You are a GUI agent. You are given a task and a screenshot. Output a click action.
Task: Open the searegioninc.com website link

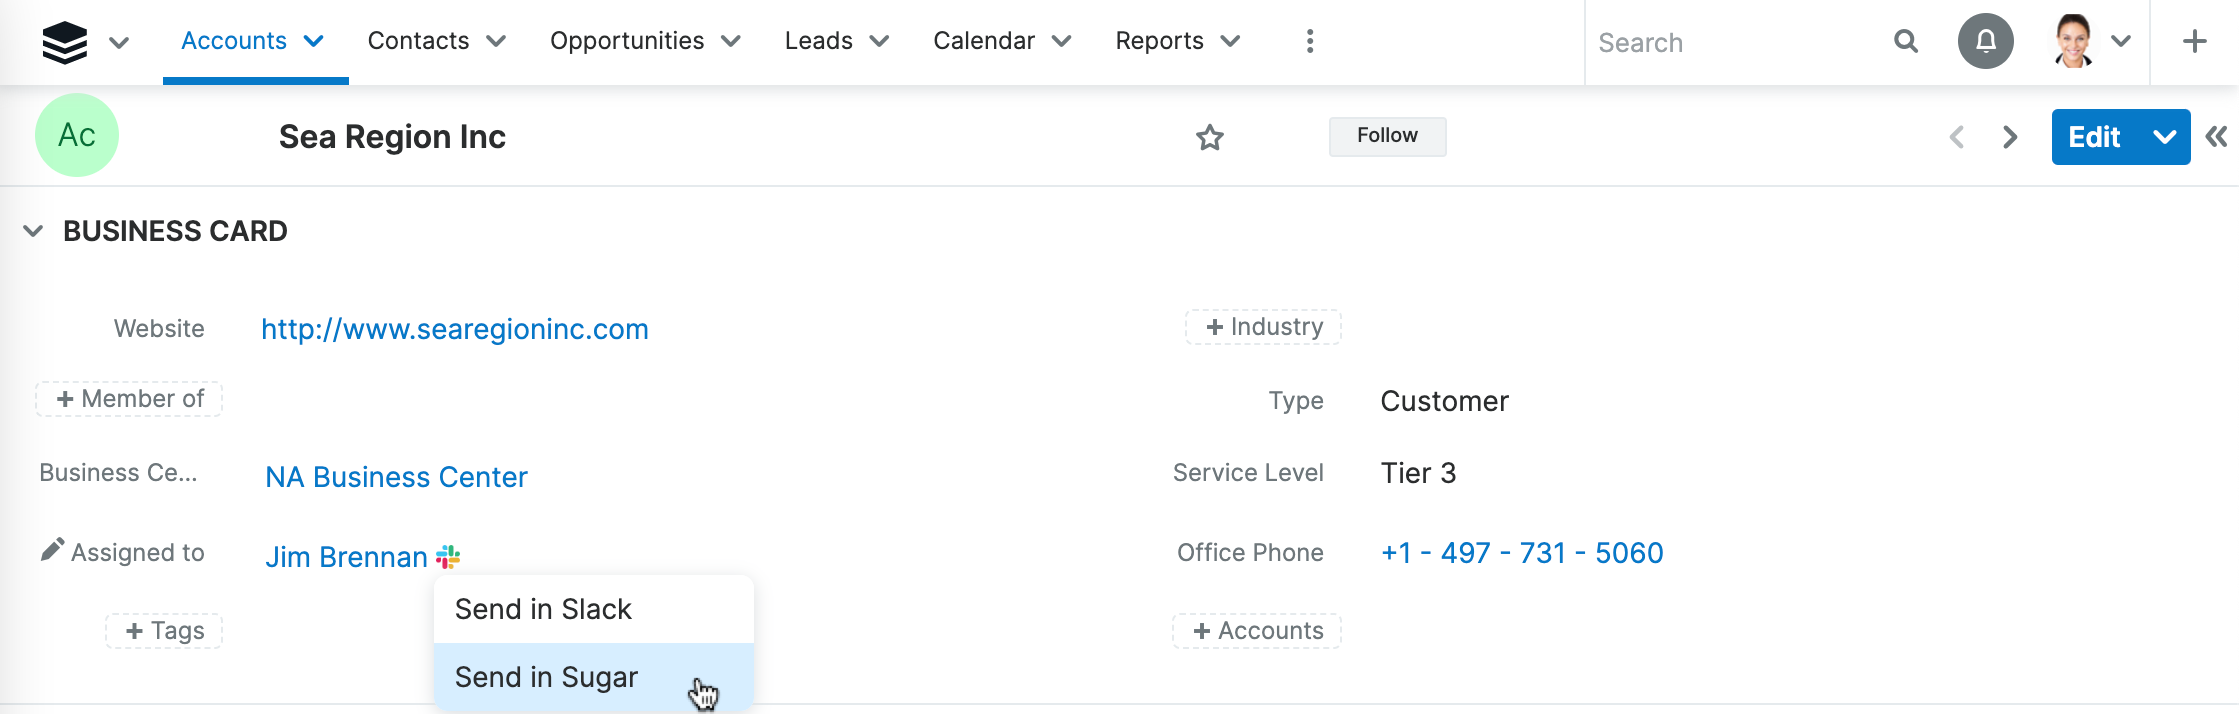[x=455, y=328]
